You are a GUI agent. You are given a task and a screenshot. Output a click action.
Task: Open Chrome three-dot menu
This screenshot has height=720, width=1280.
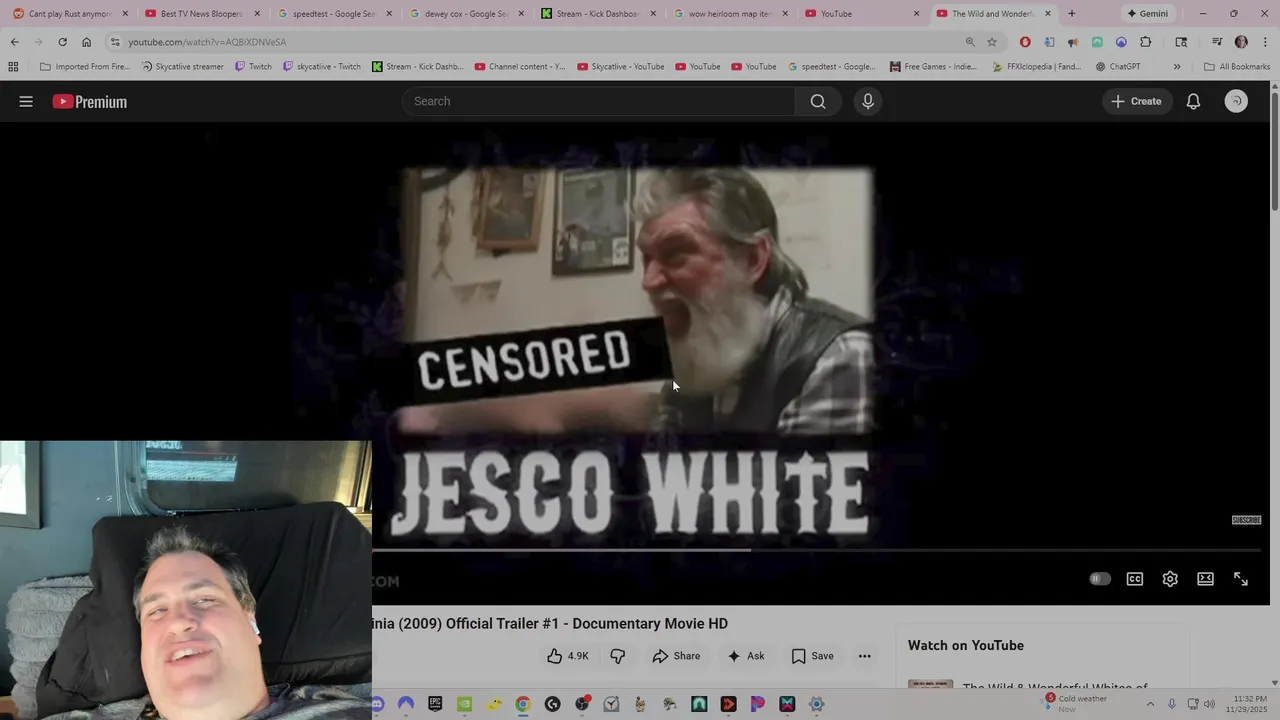tap(1265, 42)
